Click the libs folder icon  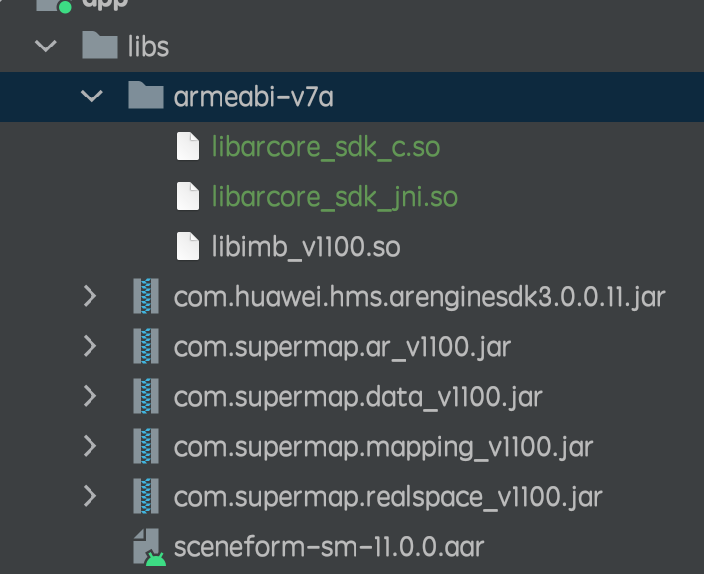[x=100, y=45]
